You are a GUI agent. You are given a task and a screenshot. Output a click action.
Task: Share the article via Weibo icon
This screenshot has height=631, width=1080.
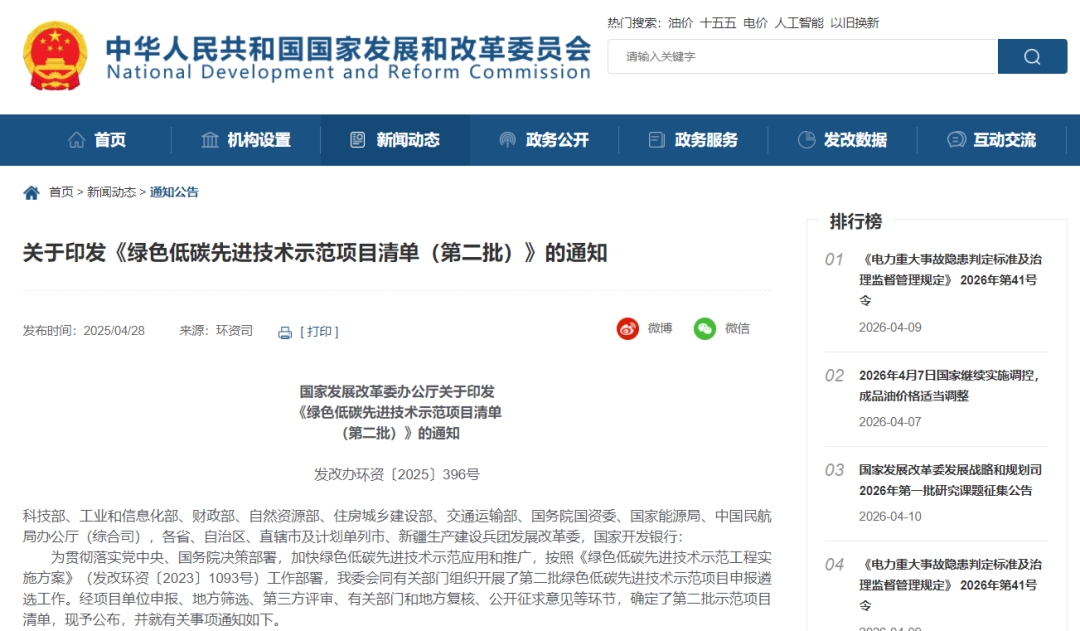tap(628, 328)
